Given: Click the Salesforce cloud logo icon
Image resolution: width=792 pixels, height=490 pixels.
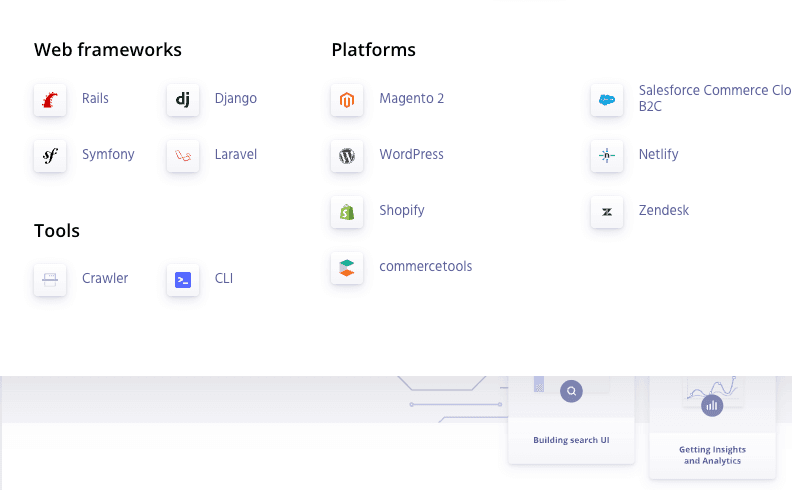Looking at the screenshot, I should tap(607, 100).
